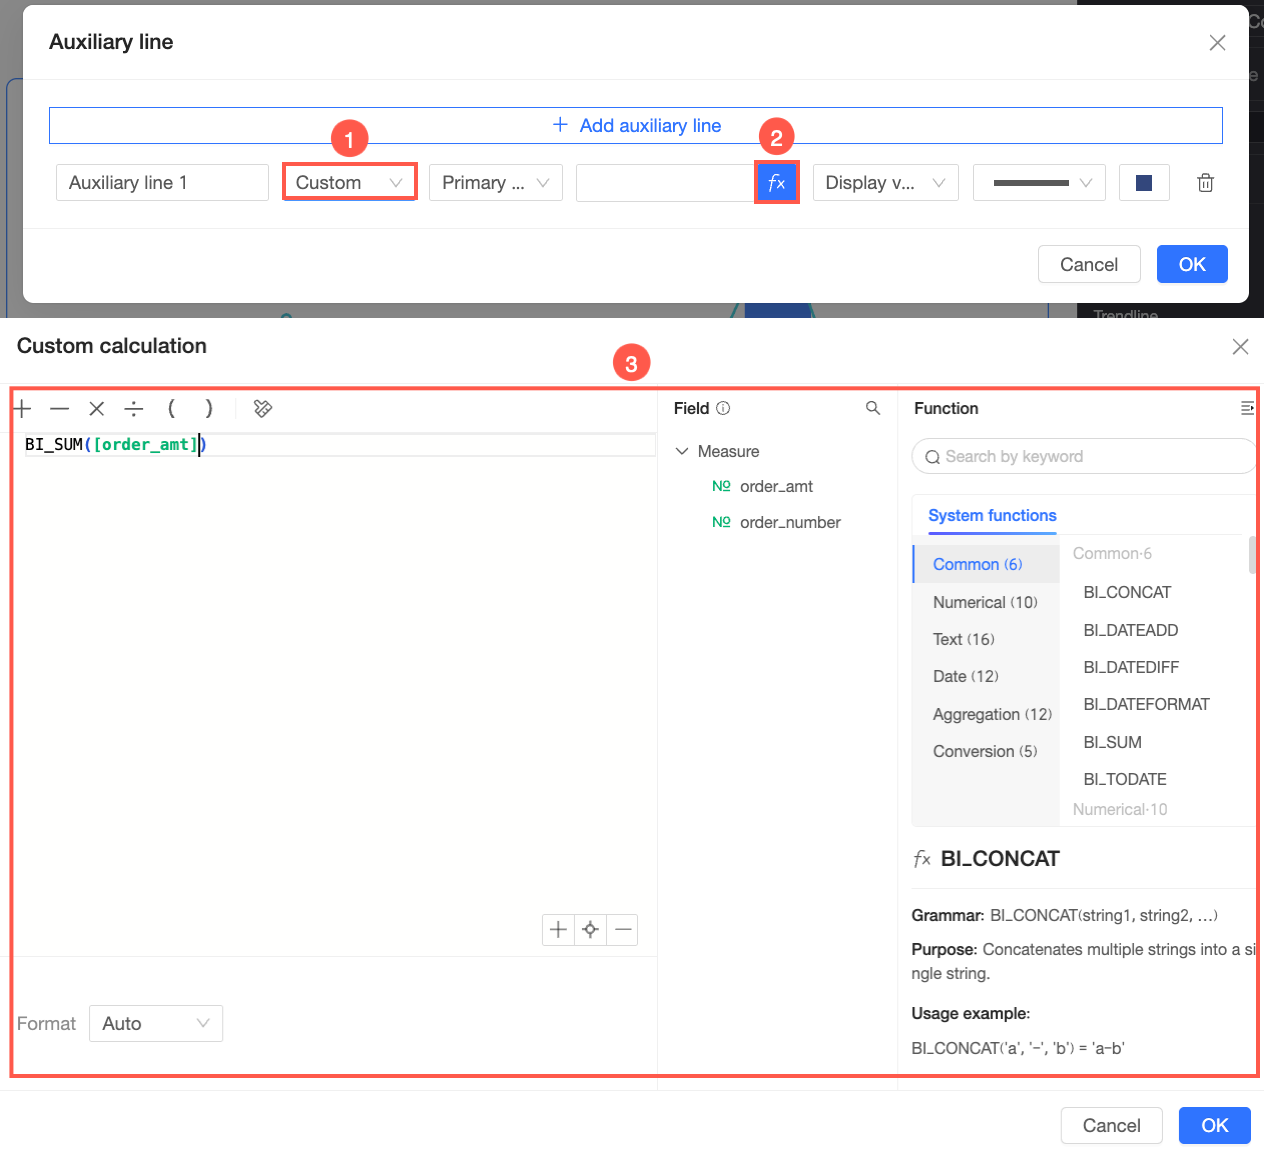Cancel the Auxiliary line dialog
The height and width of the screenshot is (1154, 1264).
click(1089, 264)
